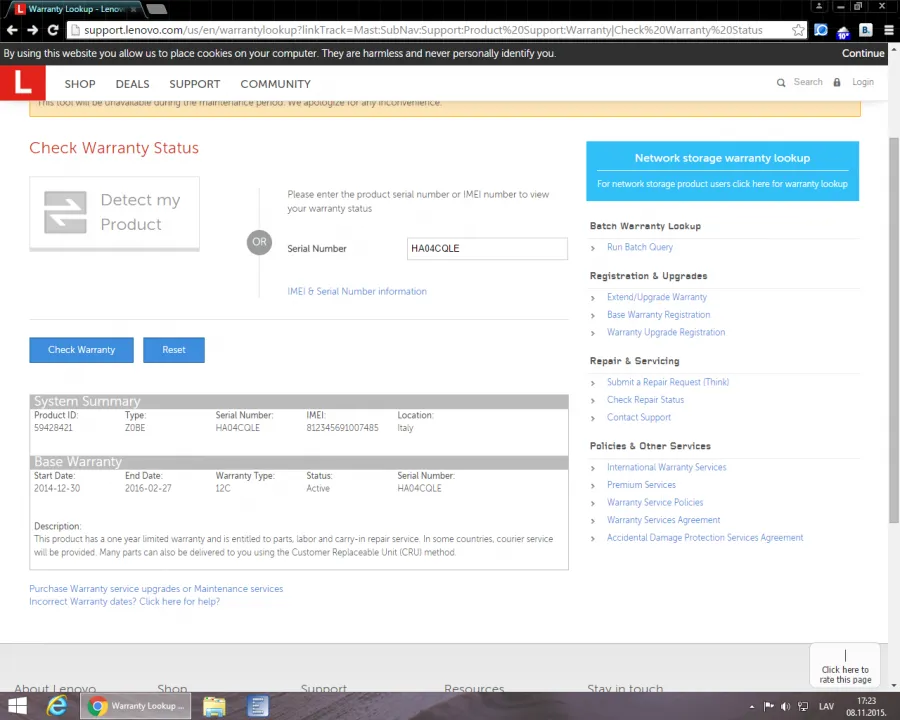Click Search text in header
The image size is (900, 720).
click(808, 82)
